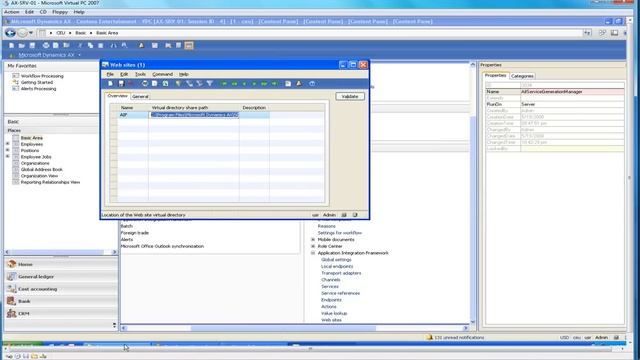This screenshot has height=360, width=640.
Task: Click navigation pane configure buttons chevron
Action: (114, 325)
